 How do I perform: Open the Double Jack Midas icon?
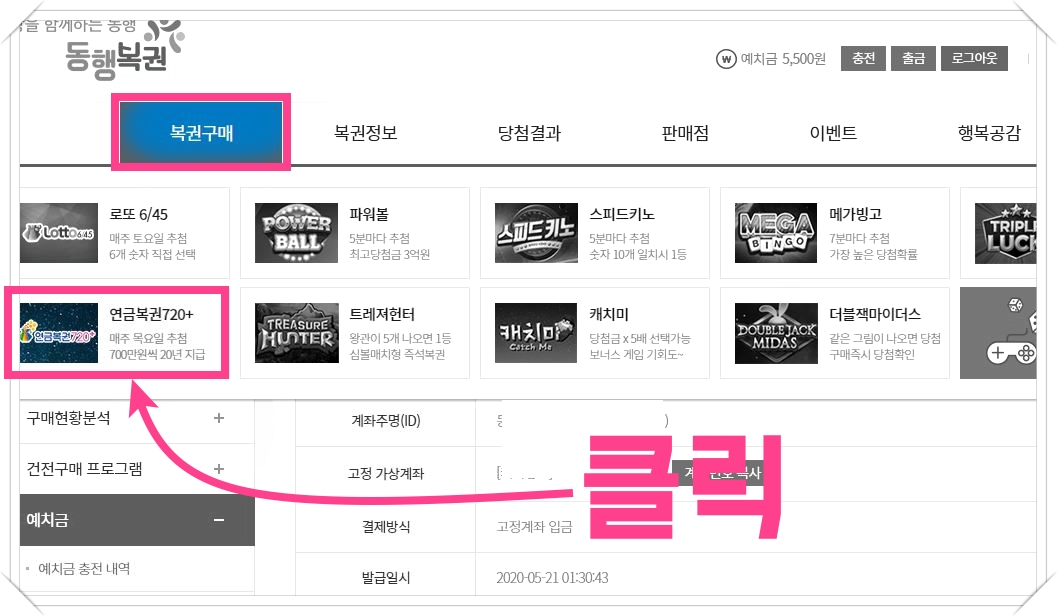(775, 332)
